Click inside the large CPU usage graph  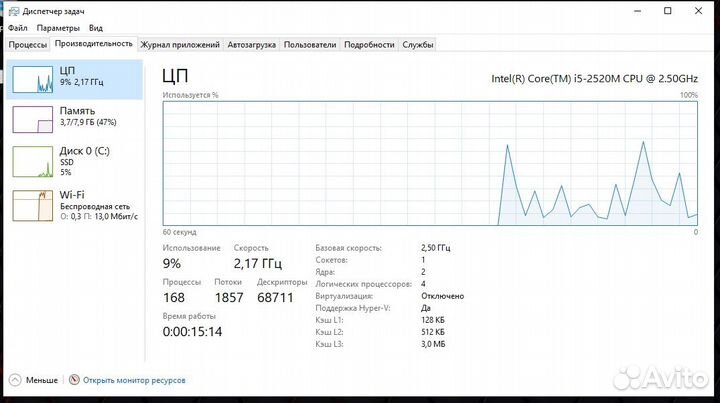(x=430, y=162)
